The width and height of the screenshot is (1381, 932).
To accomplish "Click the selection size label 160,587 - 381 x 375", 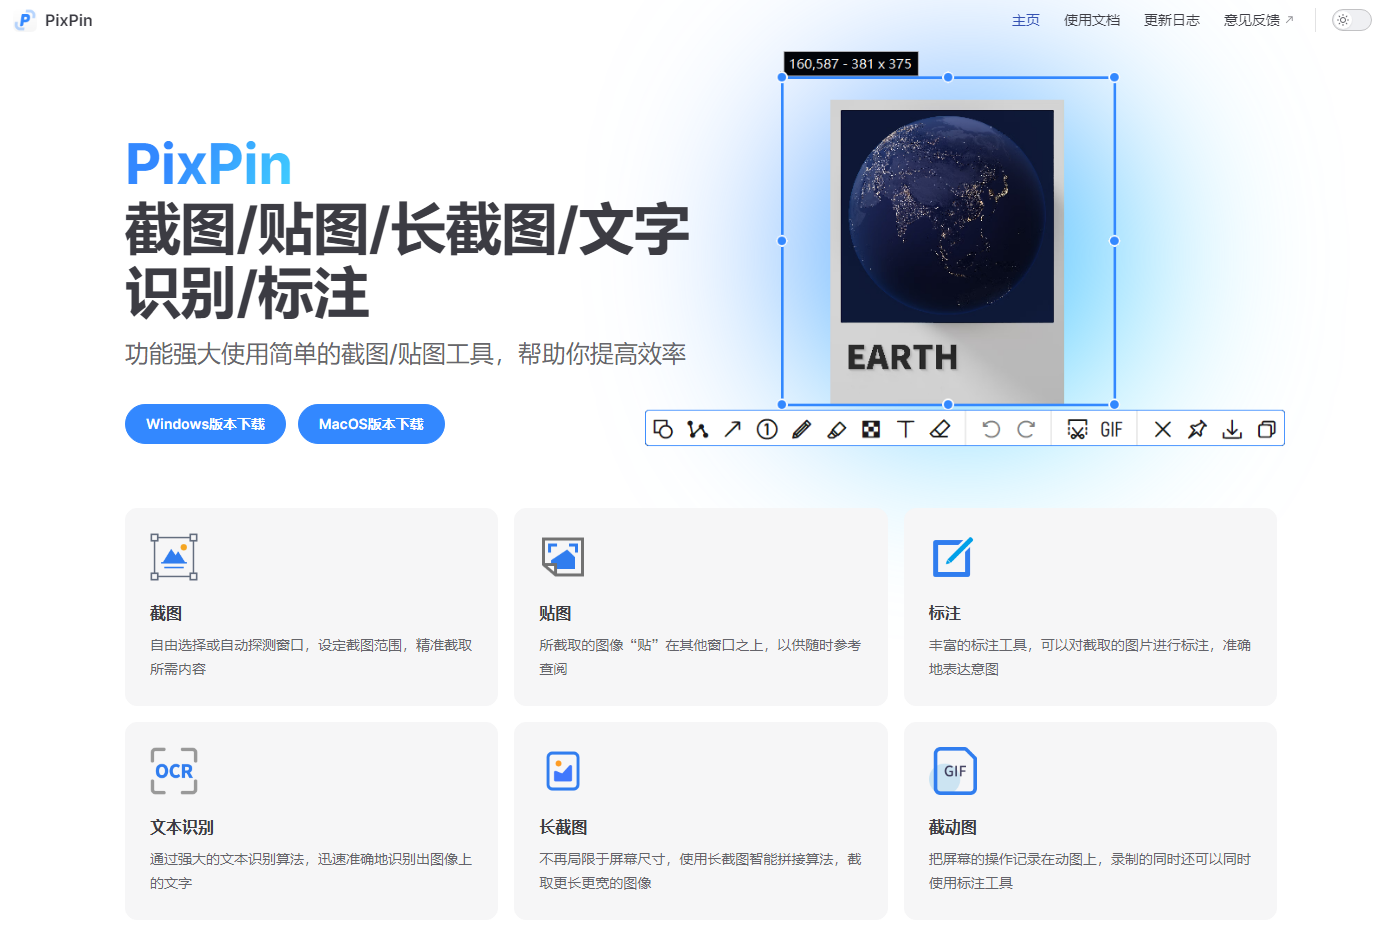I will pos(851,64).
